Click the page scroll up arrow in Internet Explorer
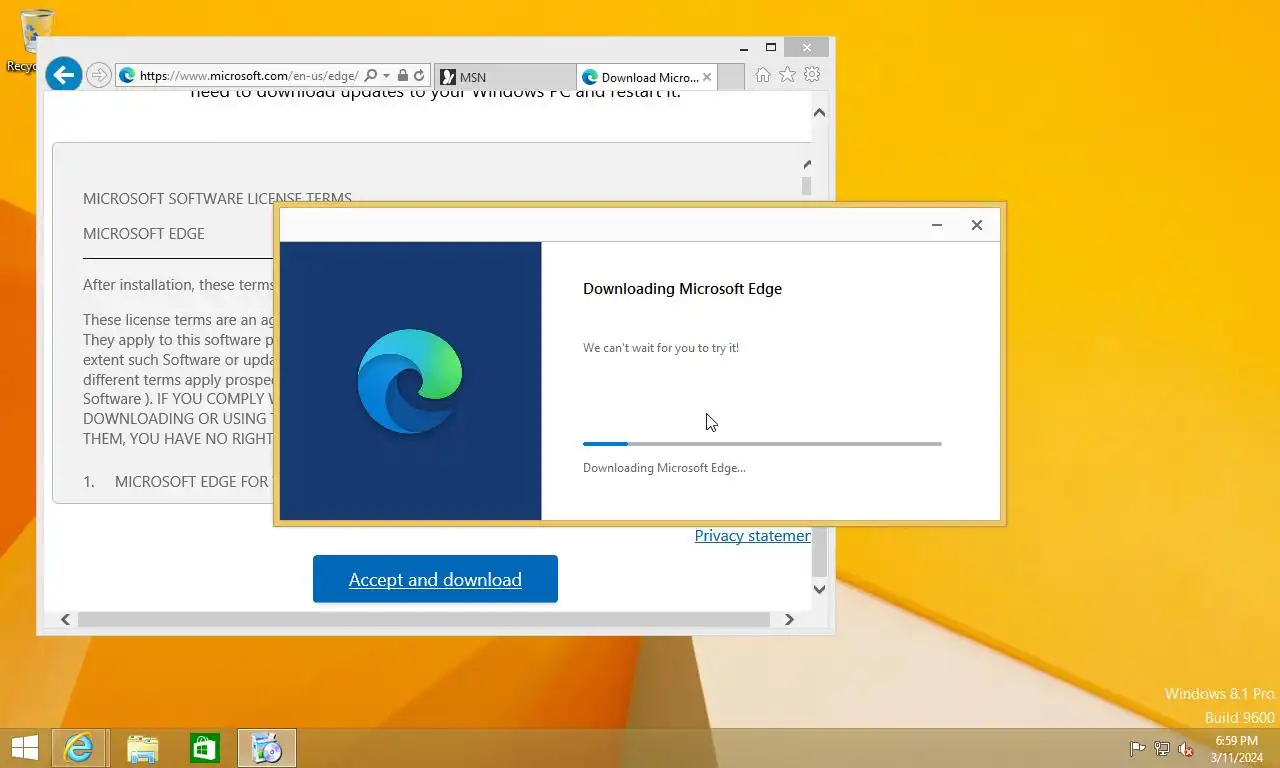Image resolution: width=1280 pixels, height=768 pixels. (x=819, y=113)
